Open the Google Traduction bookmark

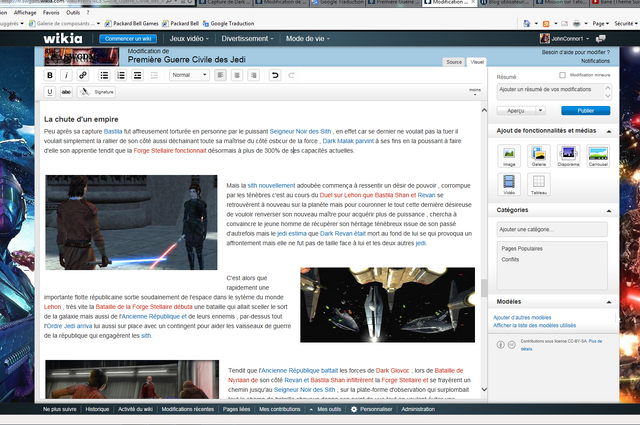tap(228, 24)
